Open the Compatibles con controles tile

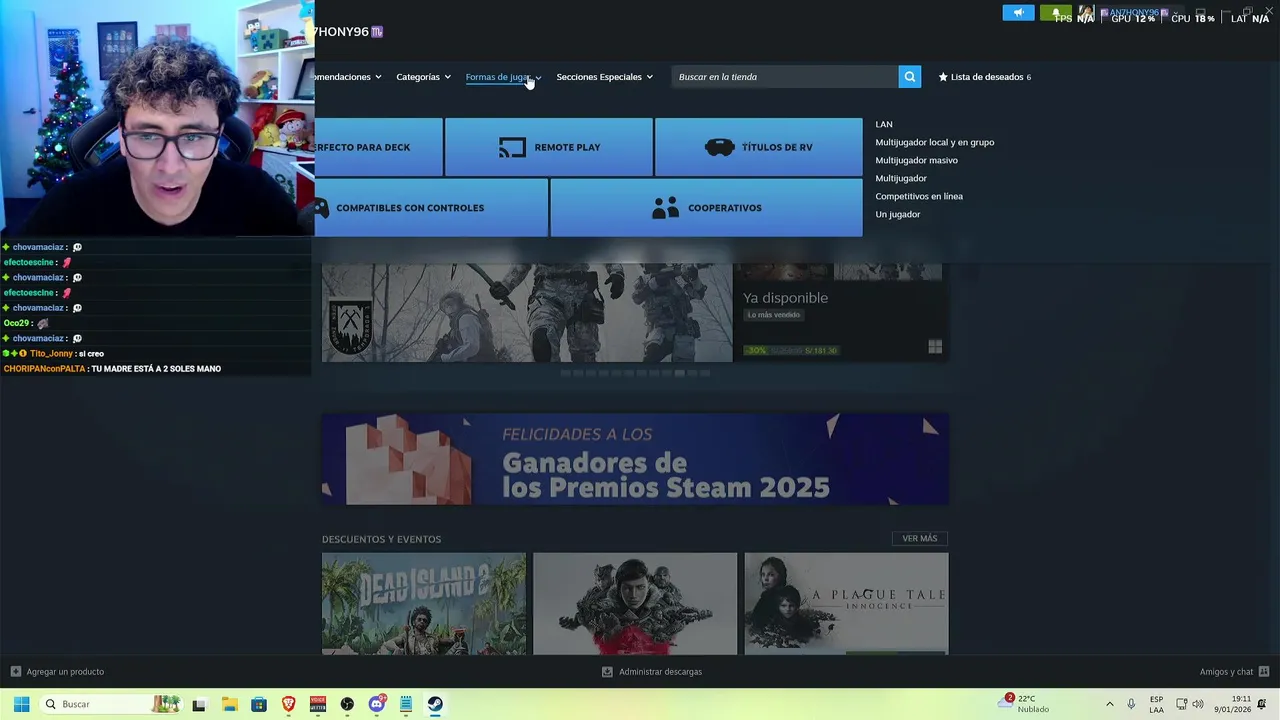pyautogui.click(x=431, y=208)
